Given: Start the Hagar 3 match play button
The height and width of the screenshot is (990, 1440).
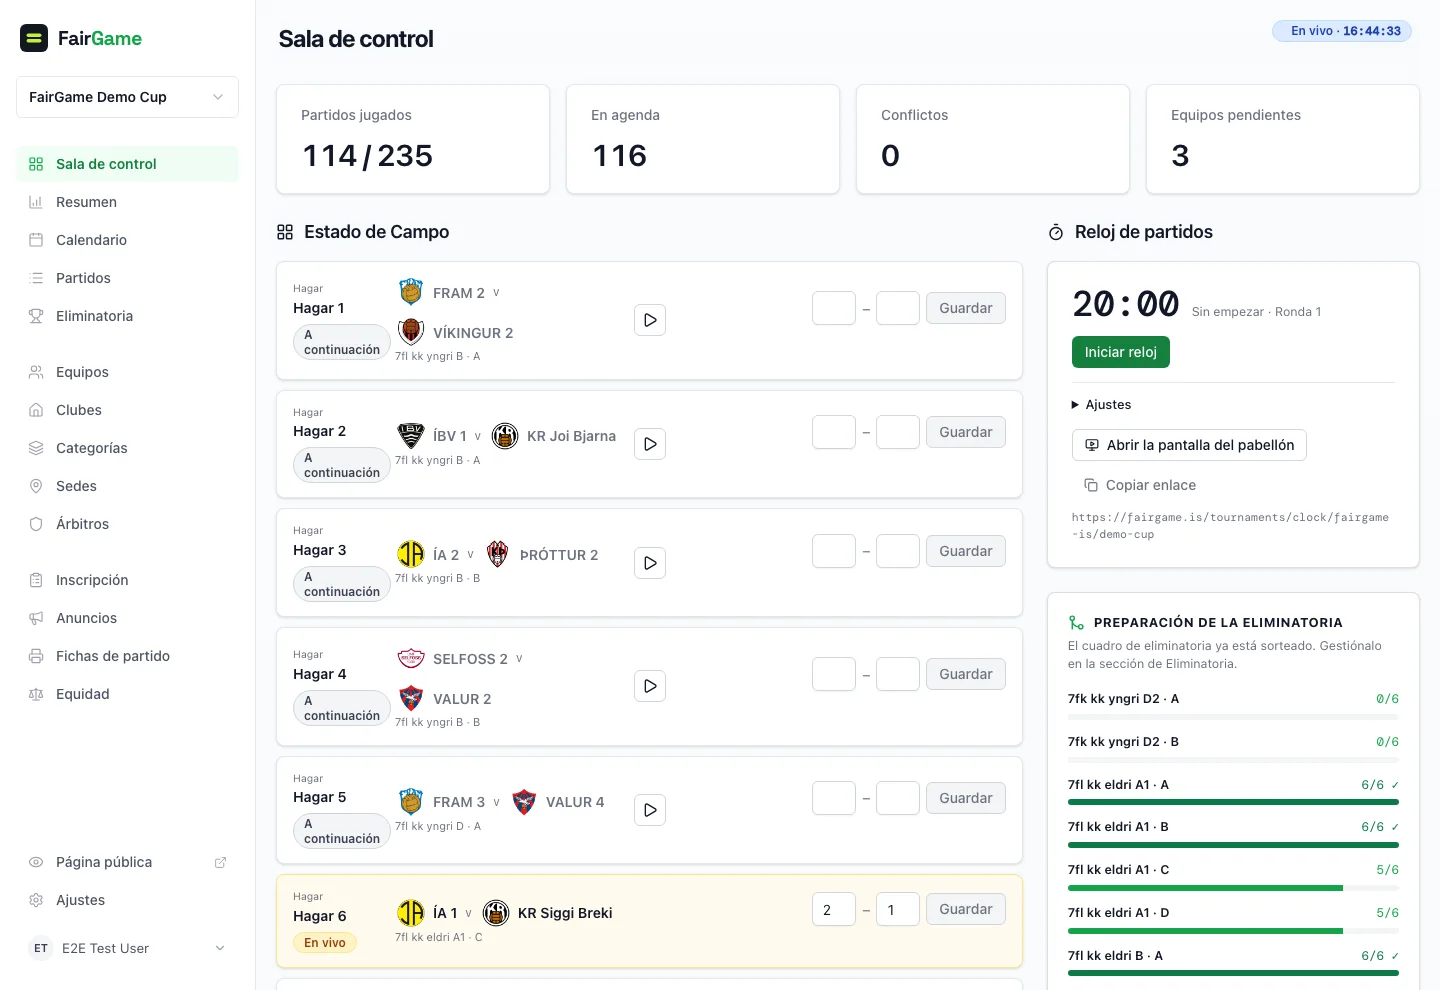Looking at the screenshot, I should pos(650,563).
